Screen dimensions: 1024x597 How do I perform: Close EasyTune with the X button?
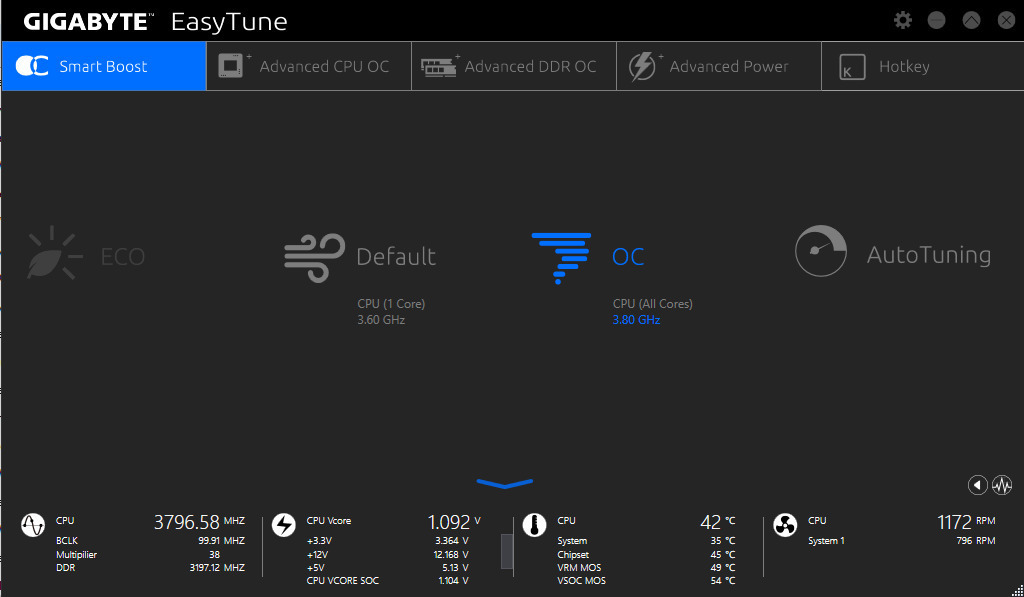click(1006, 20)
